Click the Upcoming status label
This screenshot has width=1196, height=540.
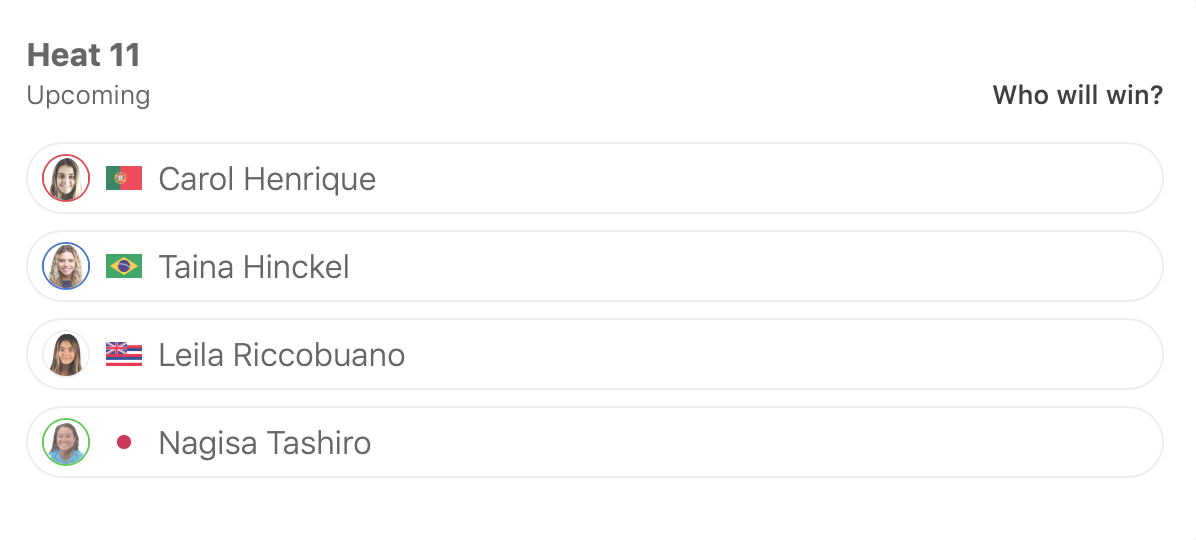pos(88,96)
